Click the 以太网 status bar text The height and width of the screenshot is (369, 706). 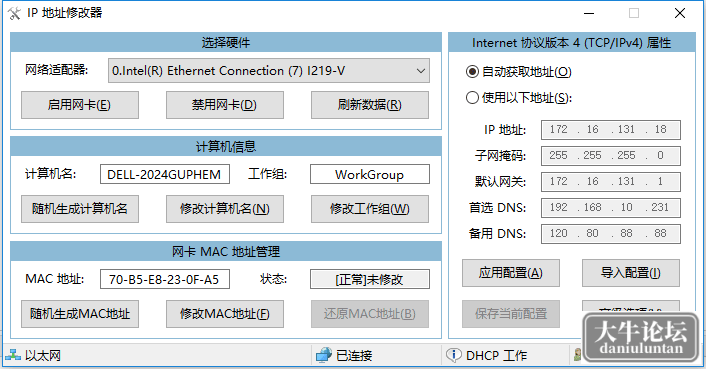43,356
